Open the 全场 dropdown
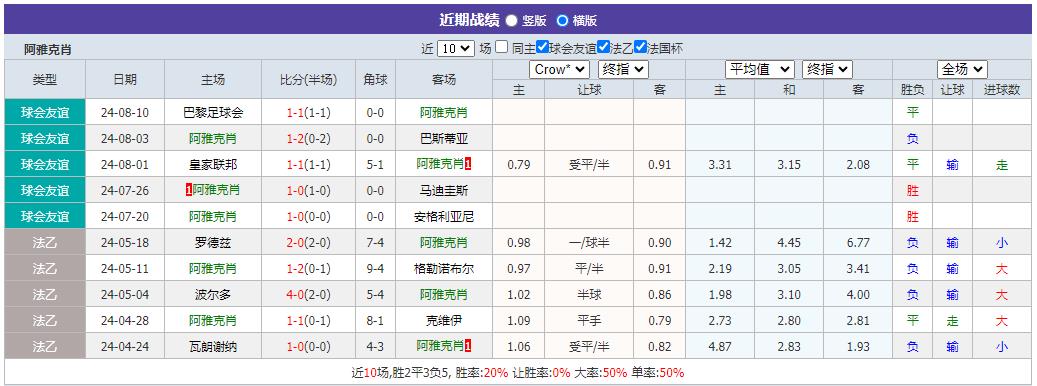 pos(962,69)
